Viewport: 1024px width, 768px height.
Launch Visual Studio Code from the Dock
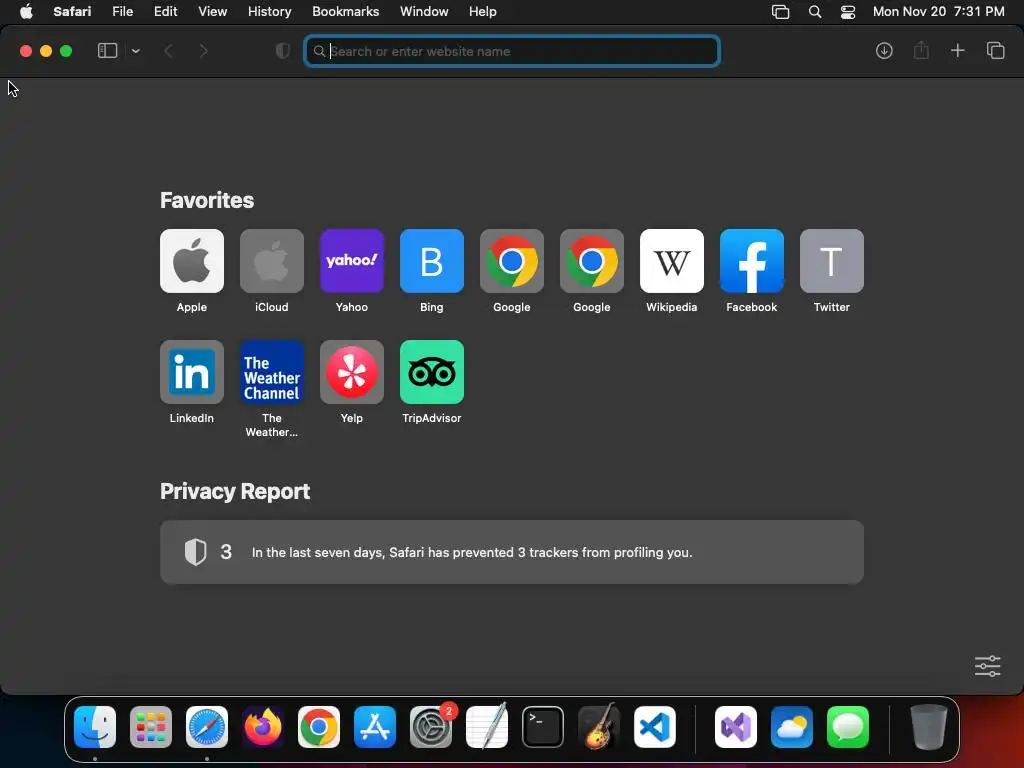[x=654, y=726]
